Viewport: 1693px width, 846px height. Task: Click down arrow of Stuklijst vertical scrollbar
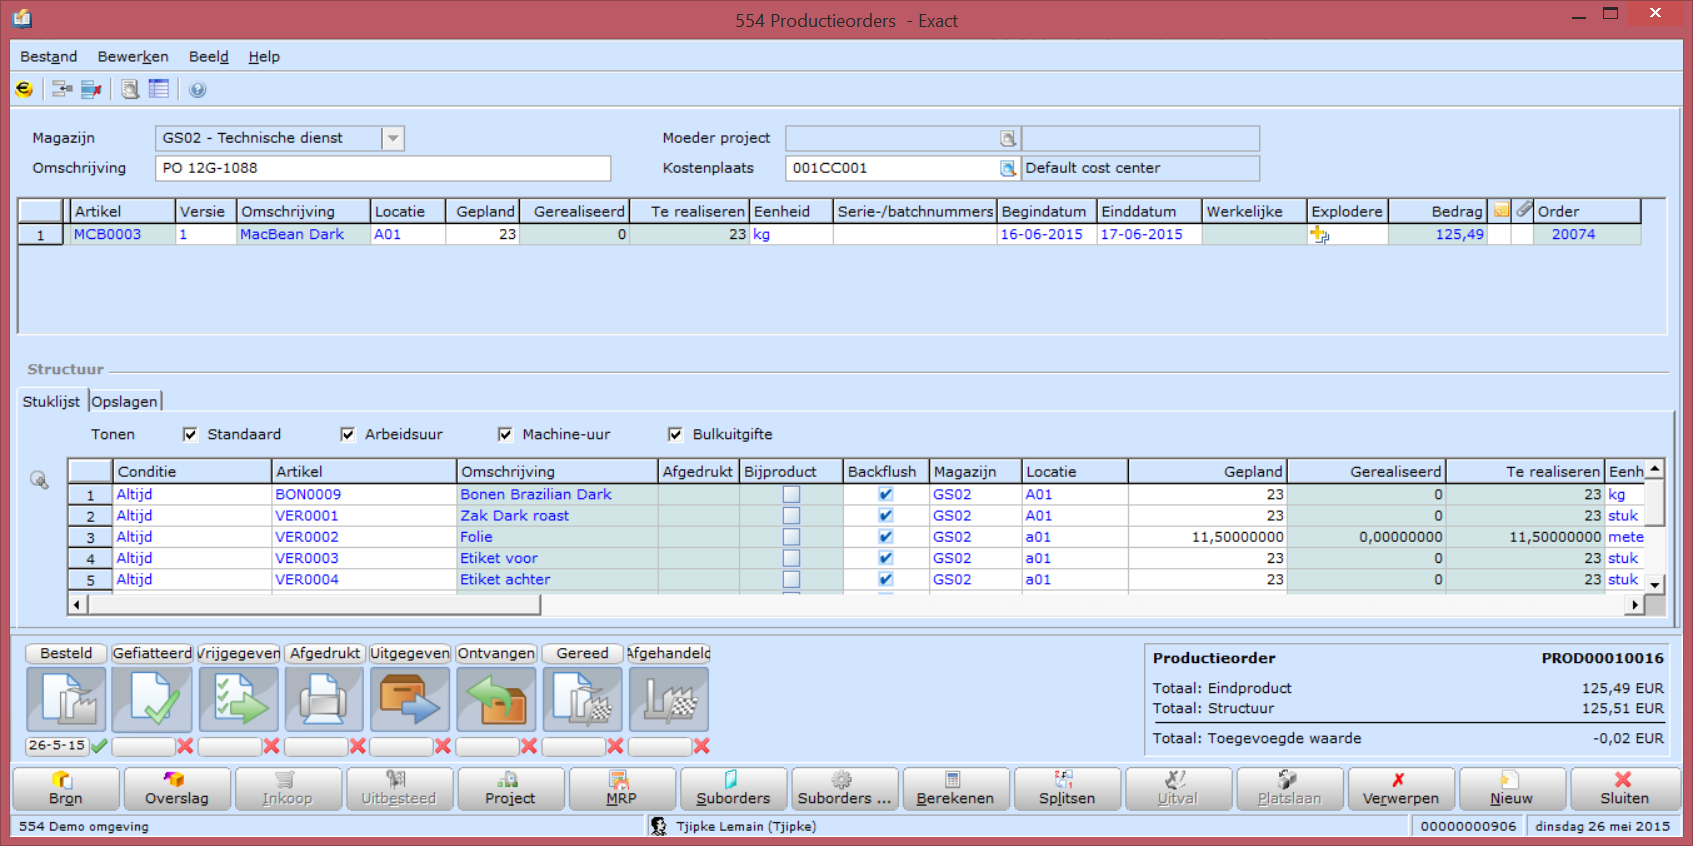(1655, 585)
